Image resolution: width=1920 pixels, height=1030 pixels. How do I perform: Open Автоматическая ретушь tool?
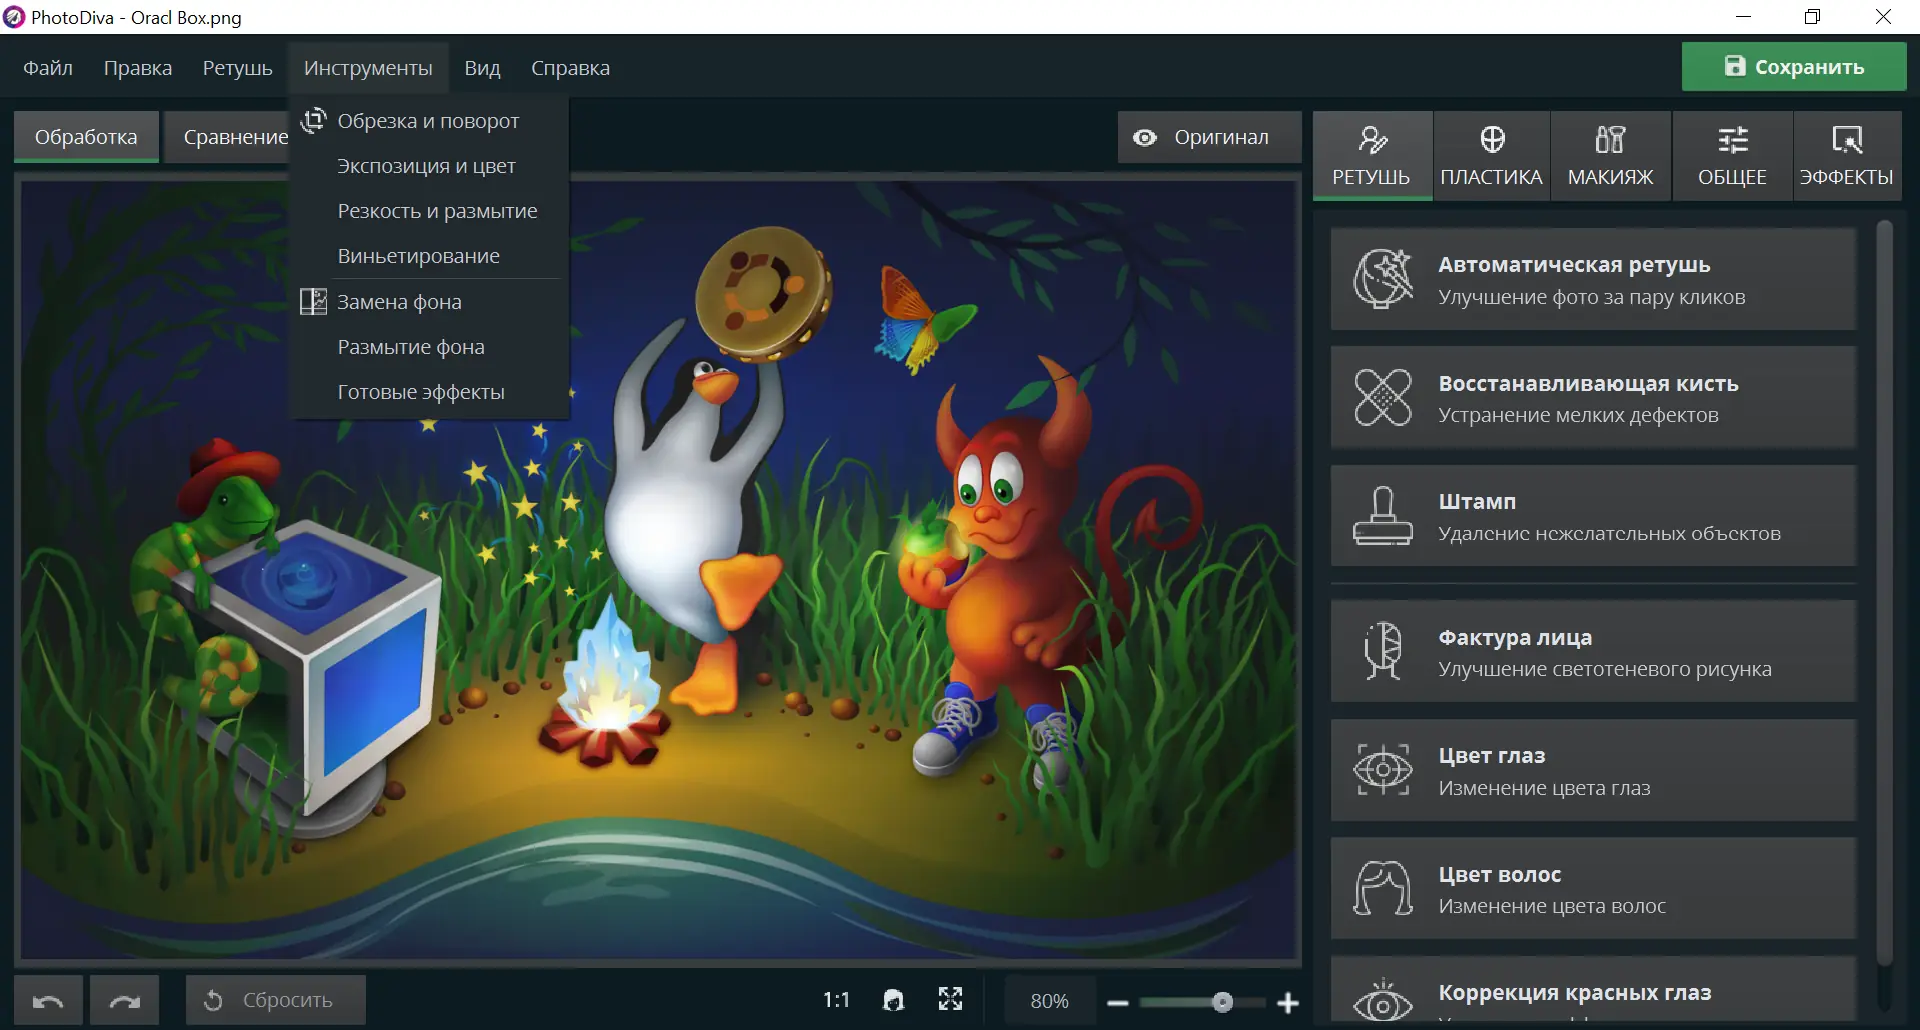[x=1593, y=279]
